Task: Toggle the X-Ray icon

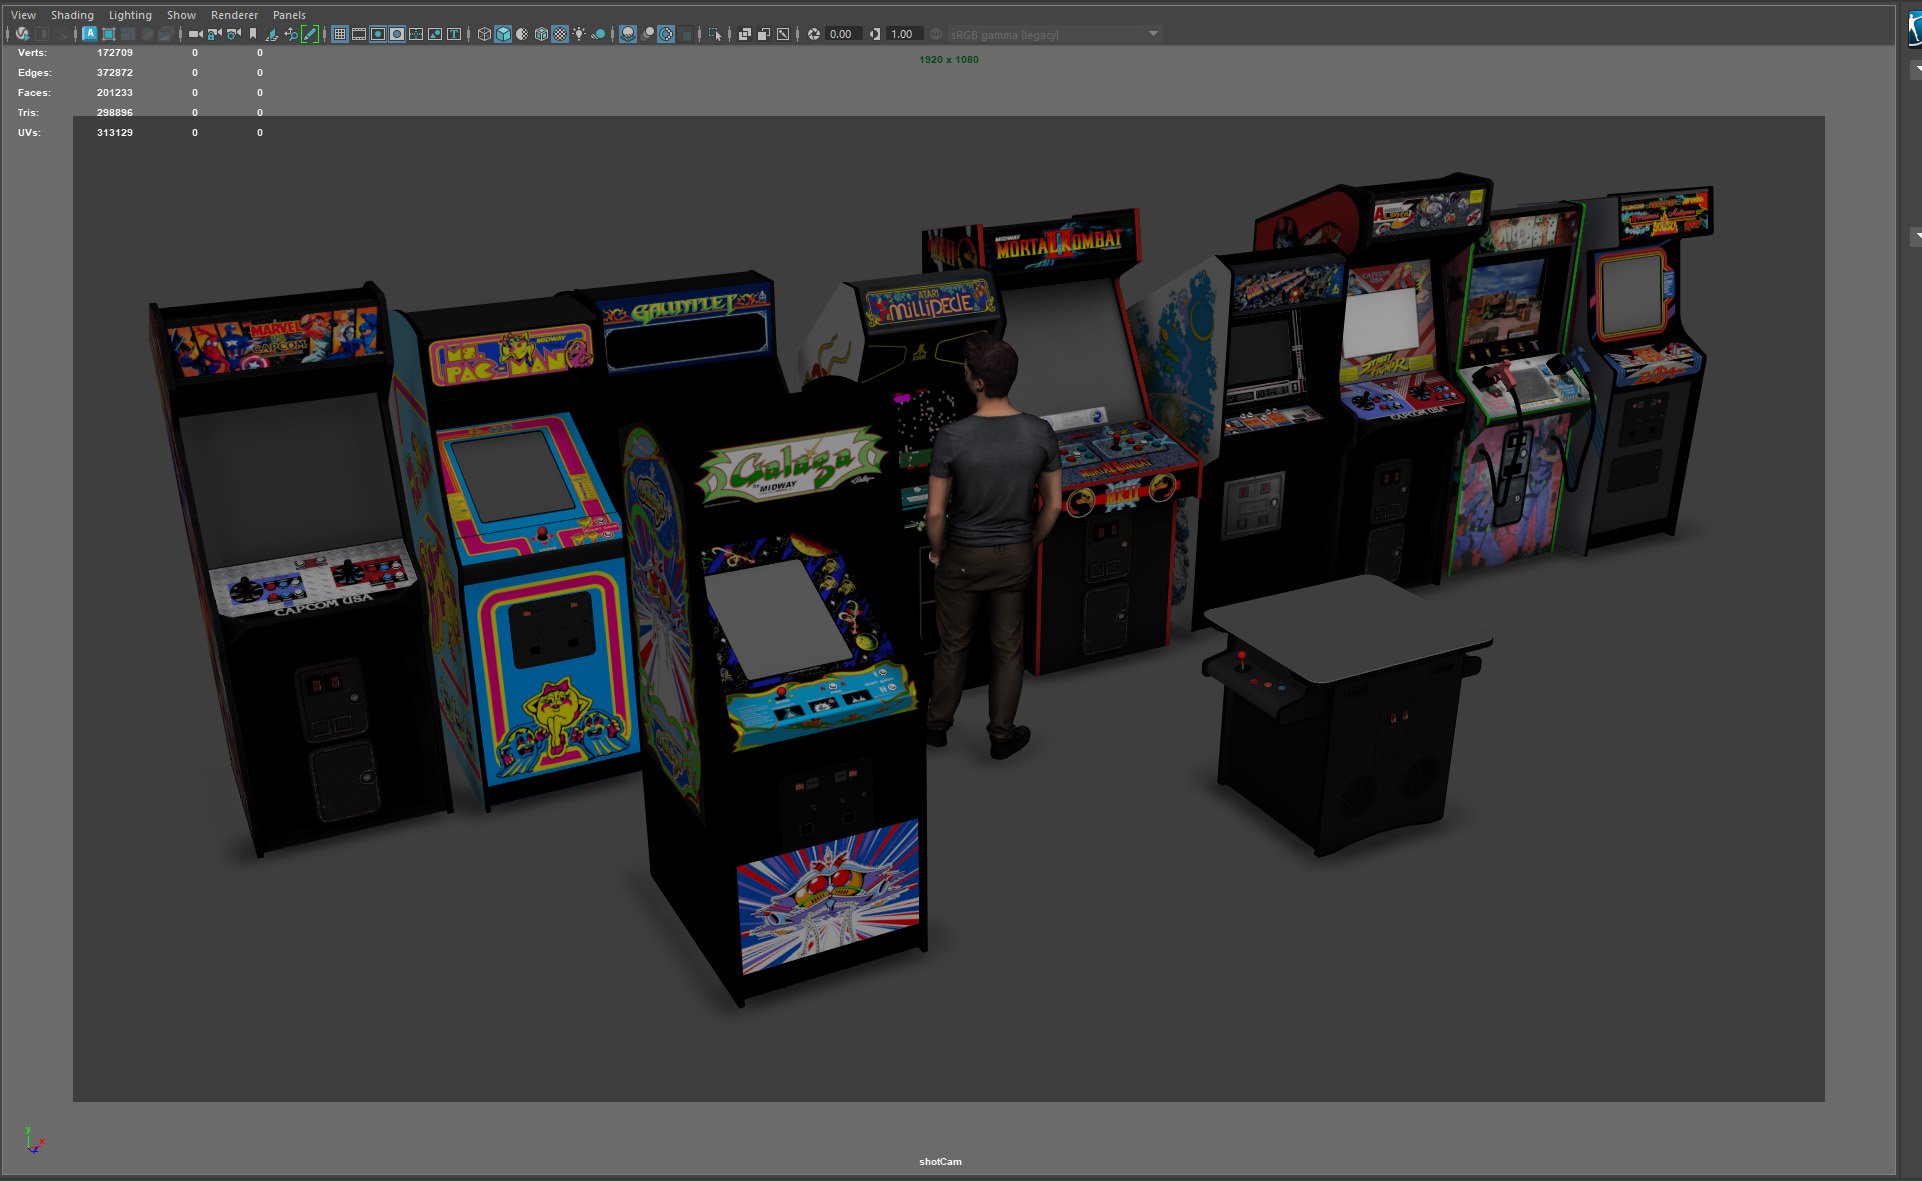Action: coord(745,34)
